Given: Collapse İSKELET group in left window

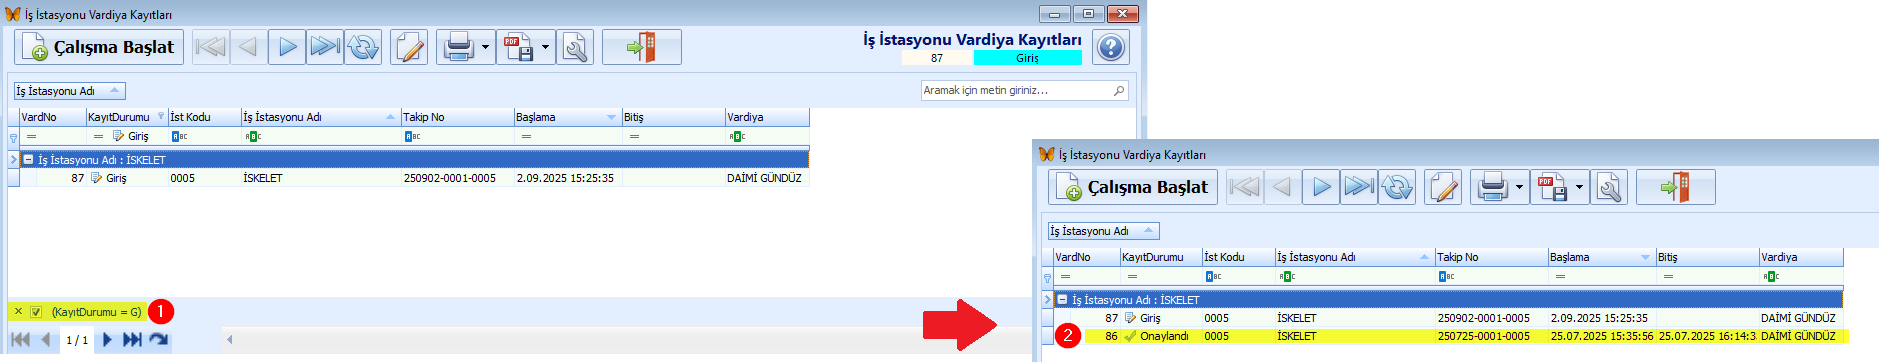Looking at the screenshot, I should tap(28, 159).
